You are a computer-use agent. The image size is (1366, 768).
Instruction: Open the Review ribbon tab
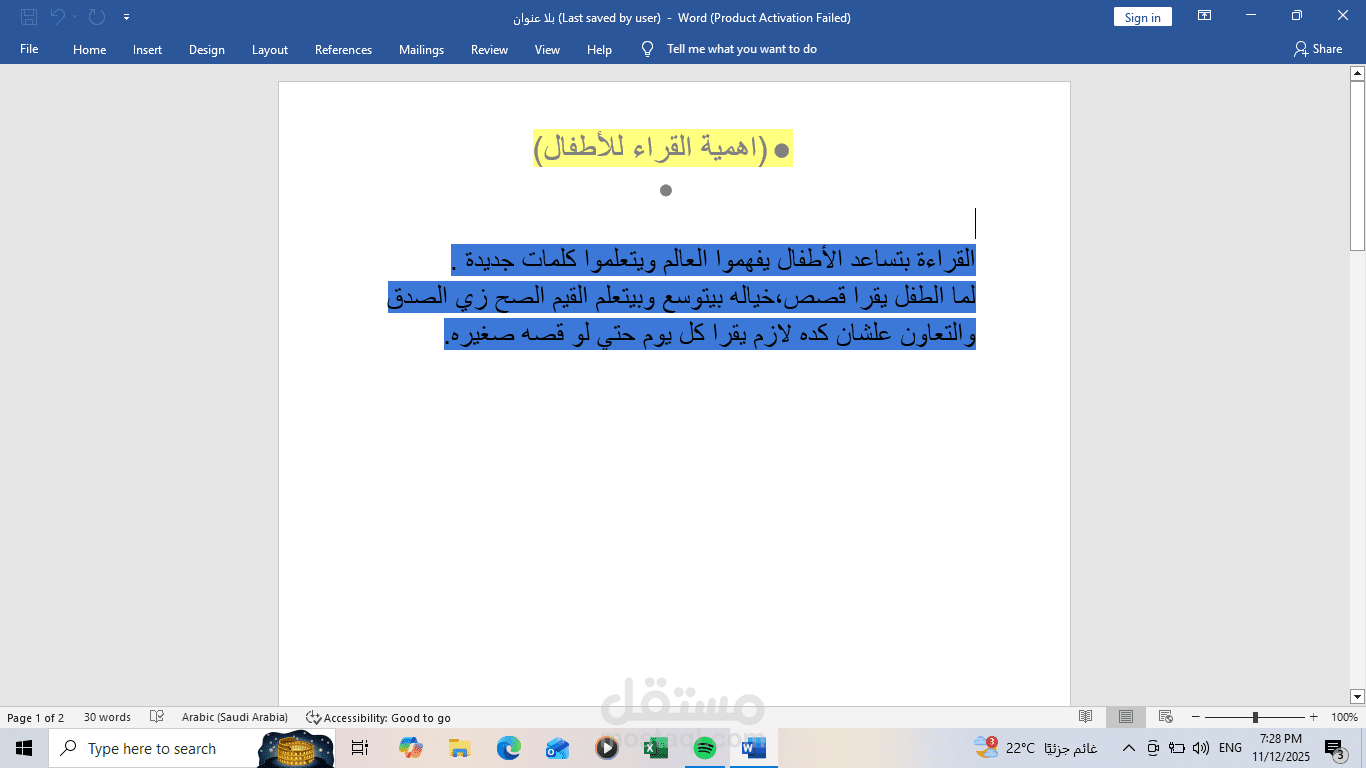pos(489,49)
